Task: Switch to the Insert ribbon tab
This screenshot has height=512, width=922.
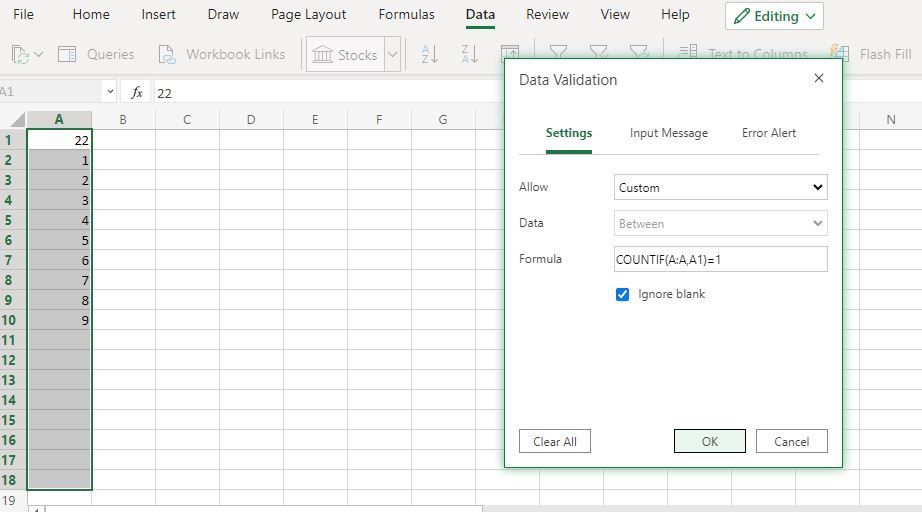Action: (x=158, y=15)
